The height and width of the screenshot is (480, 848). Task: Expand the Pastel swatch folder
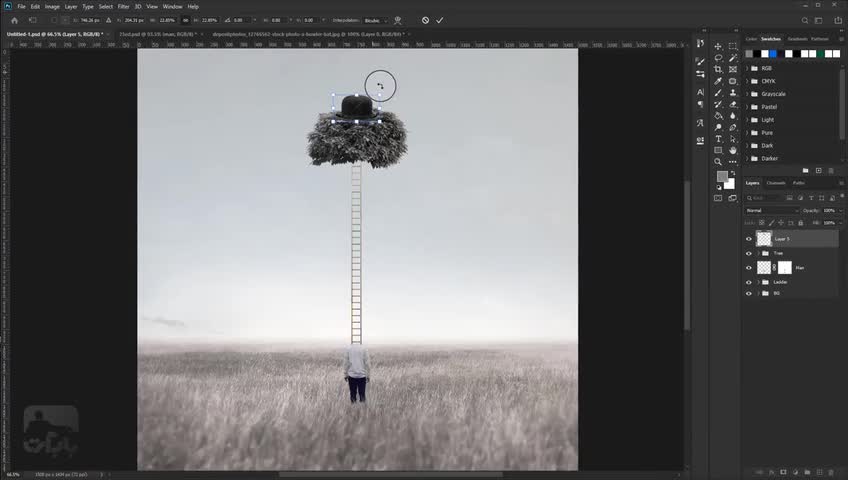click(x=747, y=107)
